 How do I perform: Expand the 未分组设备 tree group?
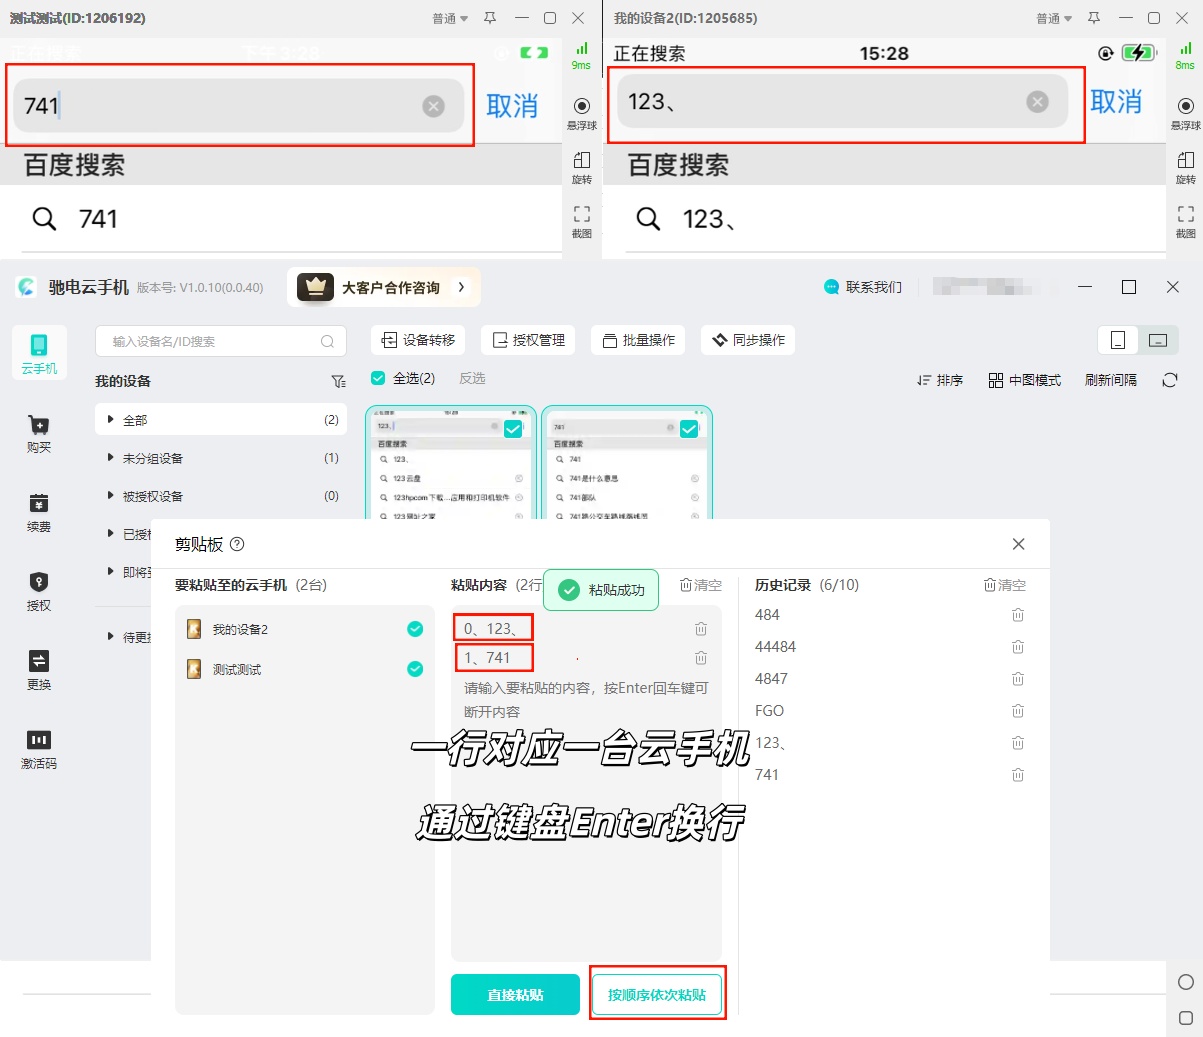pyautogui.click(x=111, y=458)
